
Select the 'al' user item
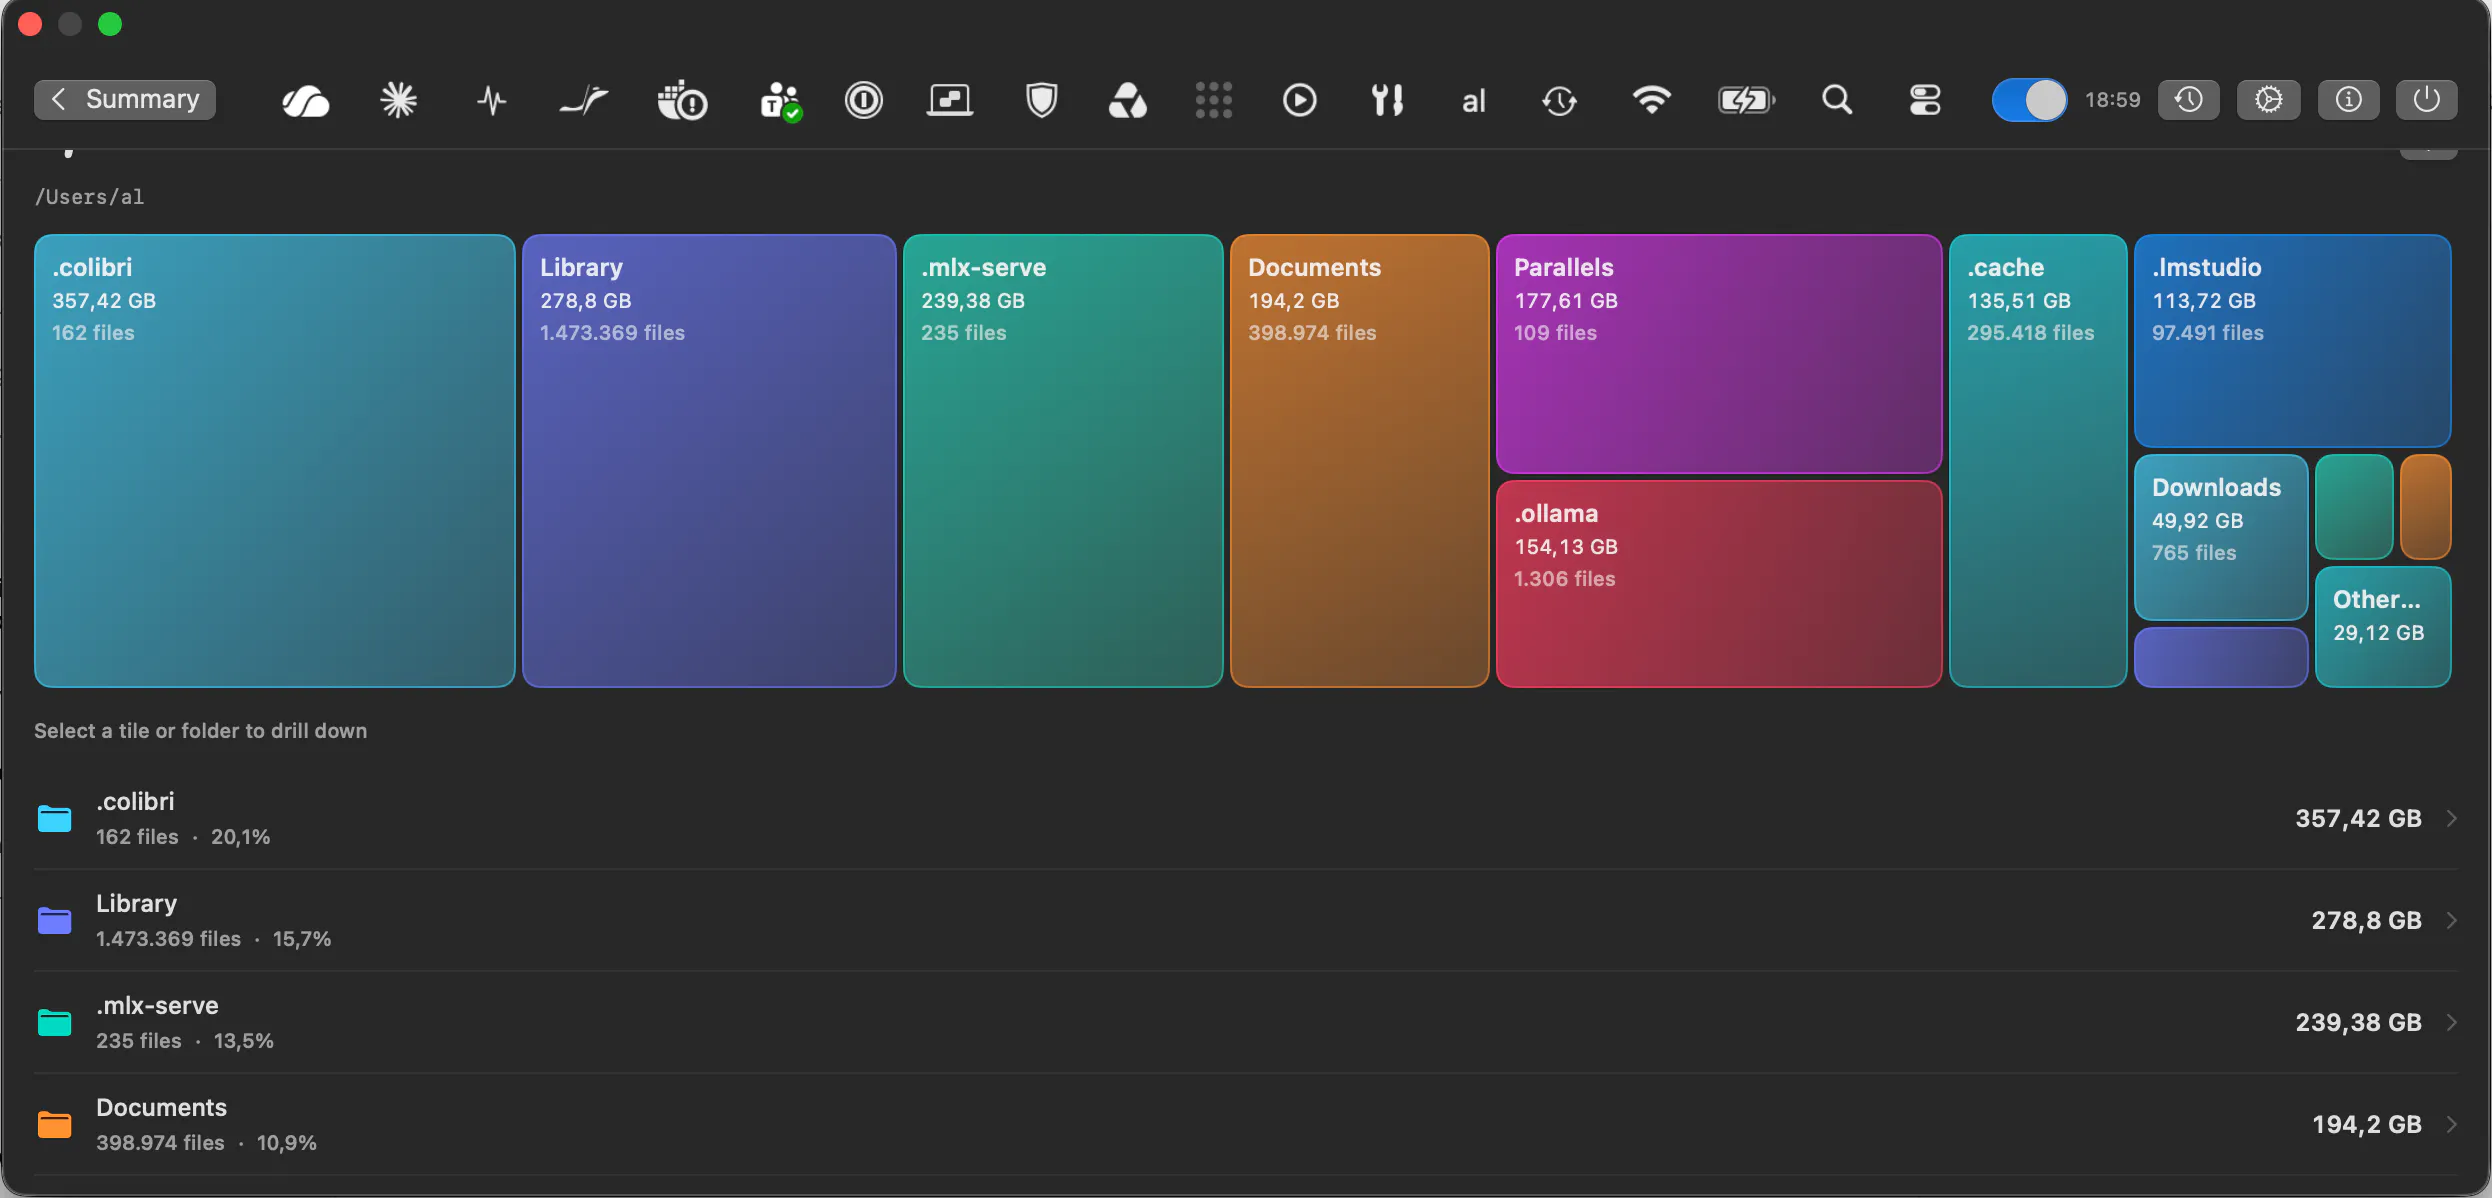pyautogui.click(x=1473, y=101)
